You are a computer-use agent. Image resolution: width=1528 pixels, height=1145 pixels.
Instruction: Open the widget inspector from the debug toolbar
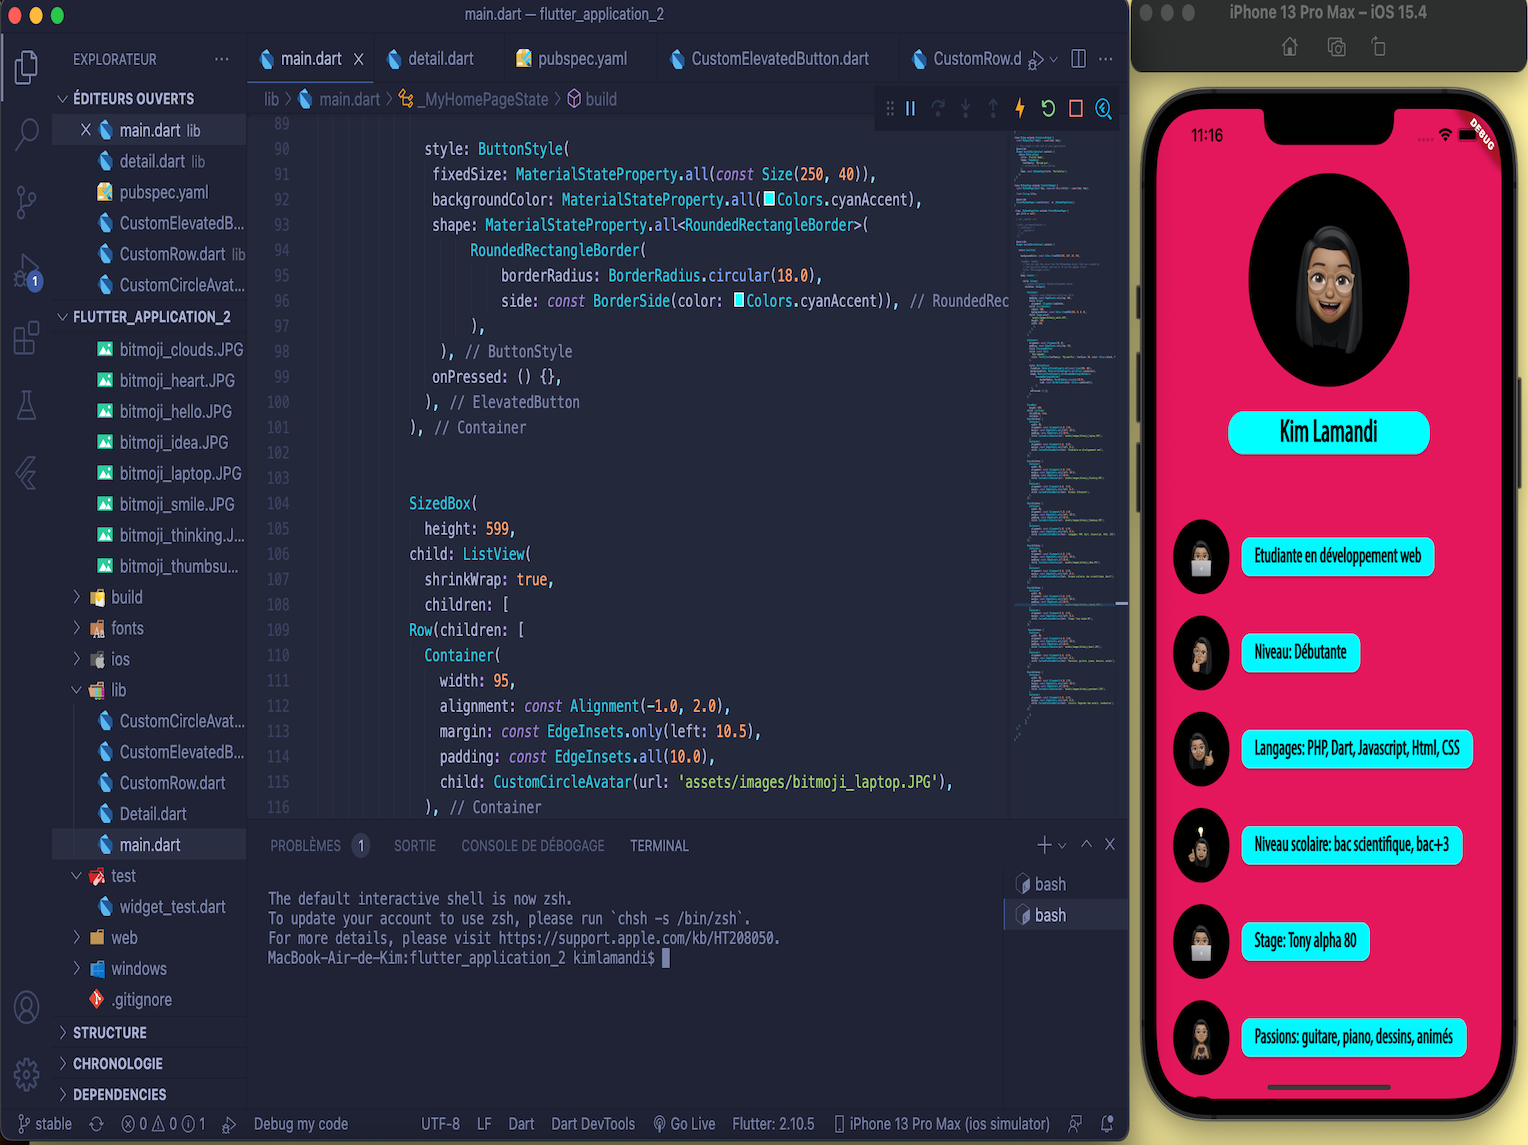point(1104,108)
